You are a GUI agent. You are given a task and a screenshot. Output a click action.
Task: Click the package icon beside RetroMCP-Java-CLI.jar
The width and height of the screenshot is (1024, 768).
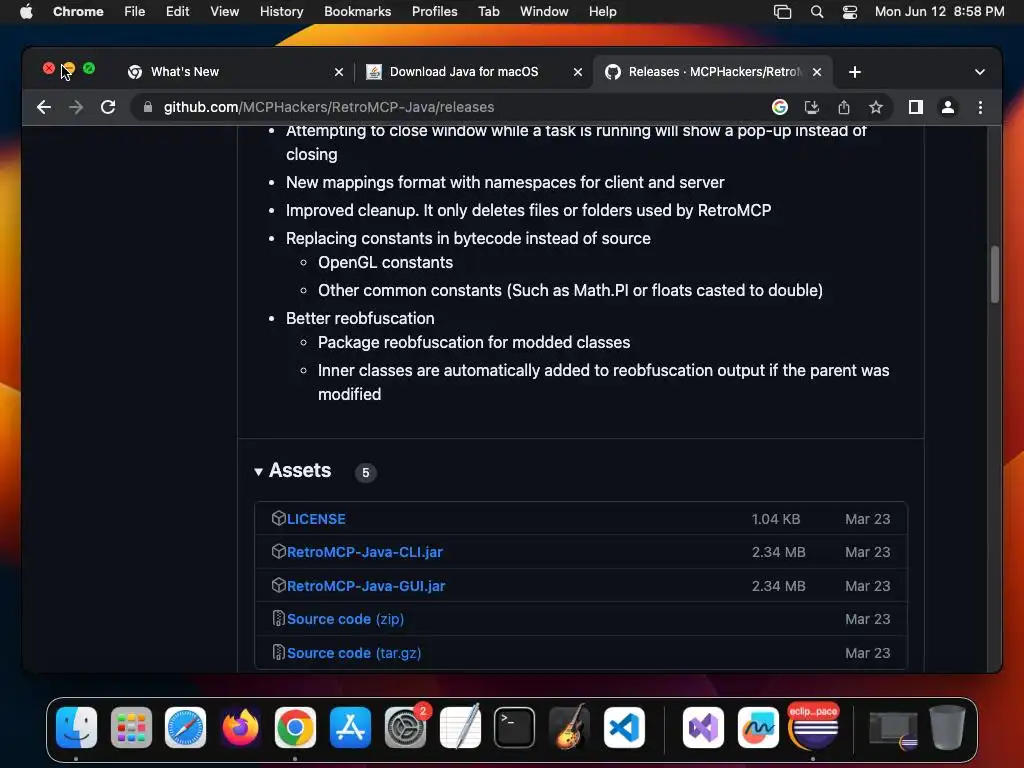[x=279, y=552]
